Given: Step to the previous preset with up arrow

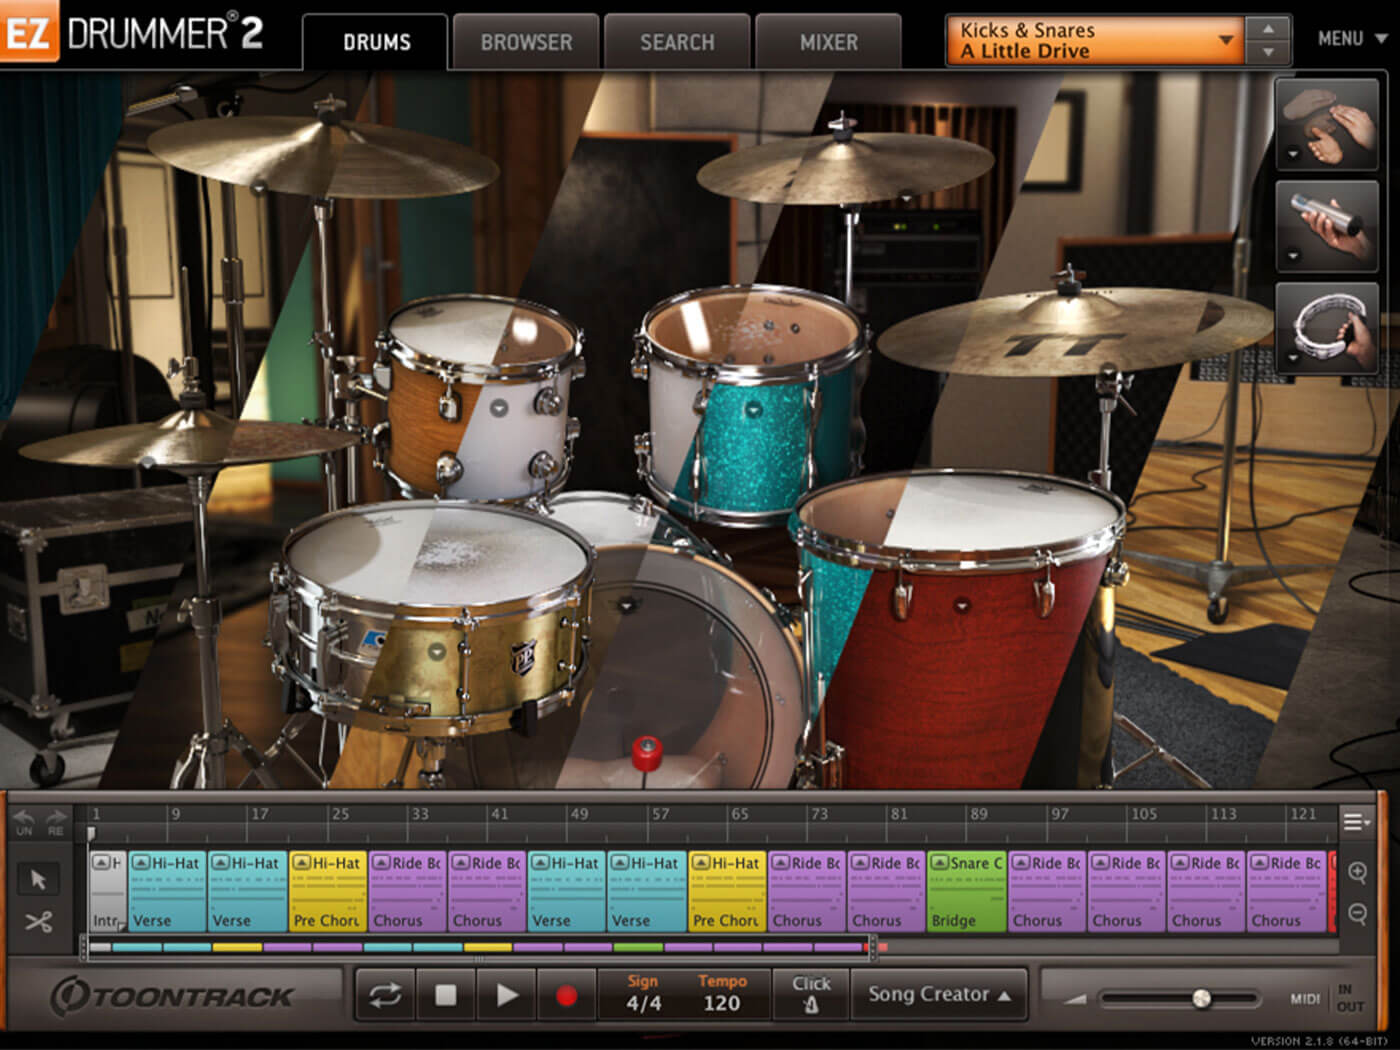Looking at the screenshot, I should click(x=1268, y=30).
